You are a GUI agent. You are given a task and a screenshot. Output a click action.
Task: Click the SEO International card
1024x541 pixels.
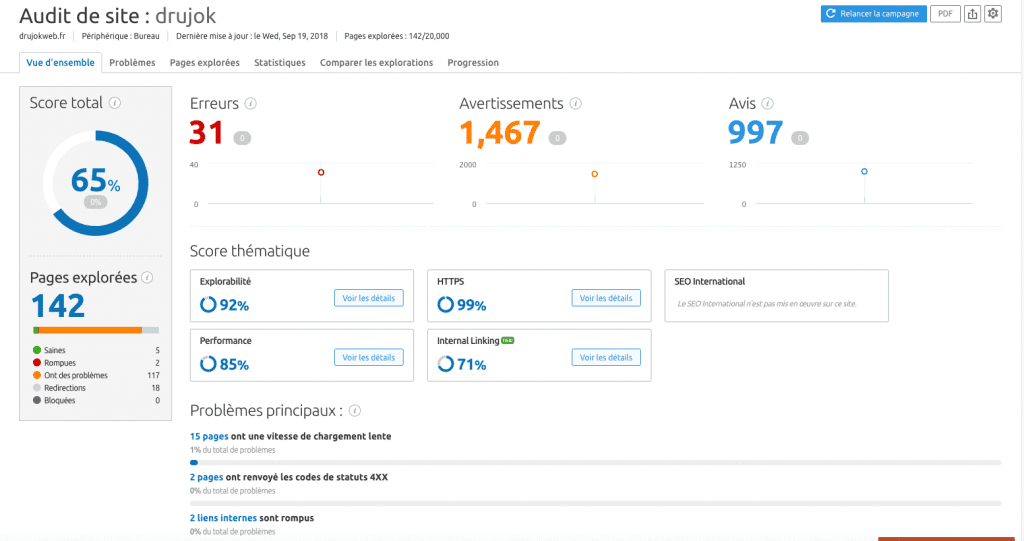(x=776, y=295)
